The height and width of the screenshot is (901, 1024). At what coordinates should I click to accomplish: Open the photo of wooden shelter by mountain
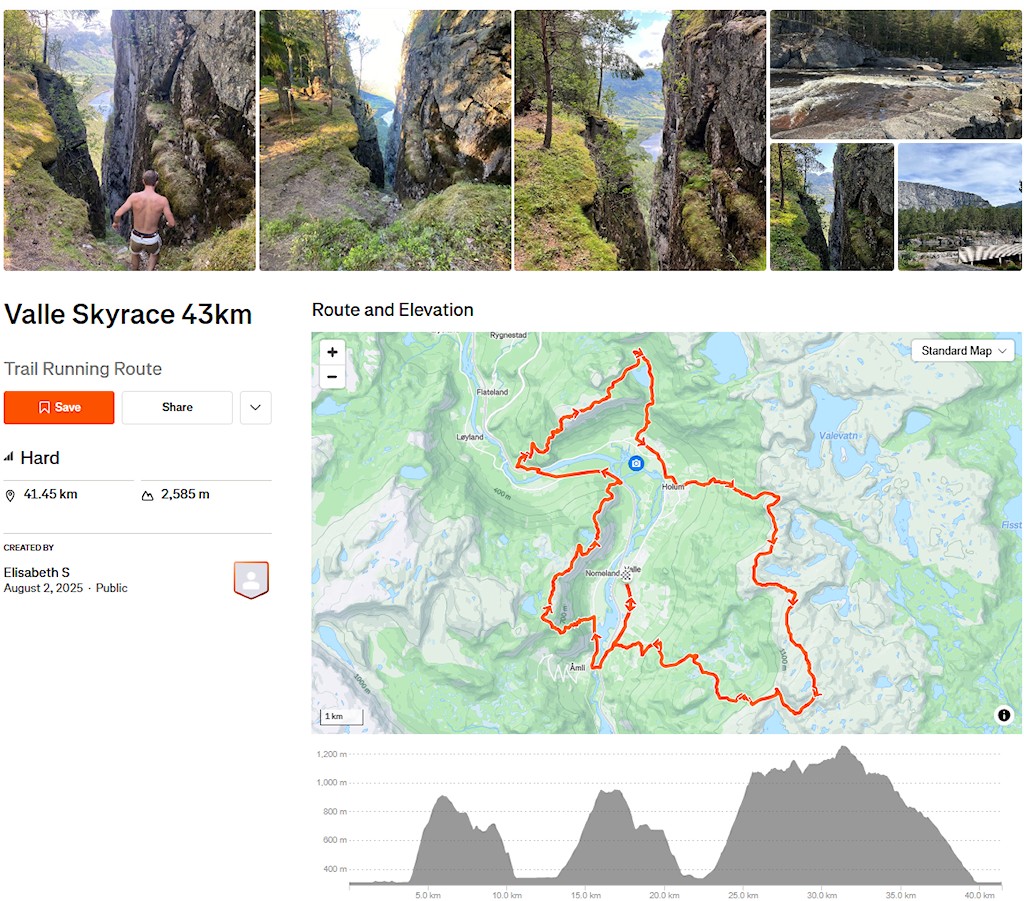coord(959,206)
